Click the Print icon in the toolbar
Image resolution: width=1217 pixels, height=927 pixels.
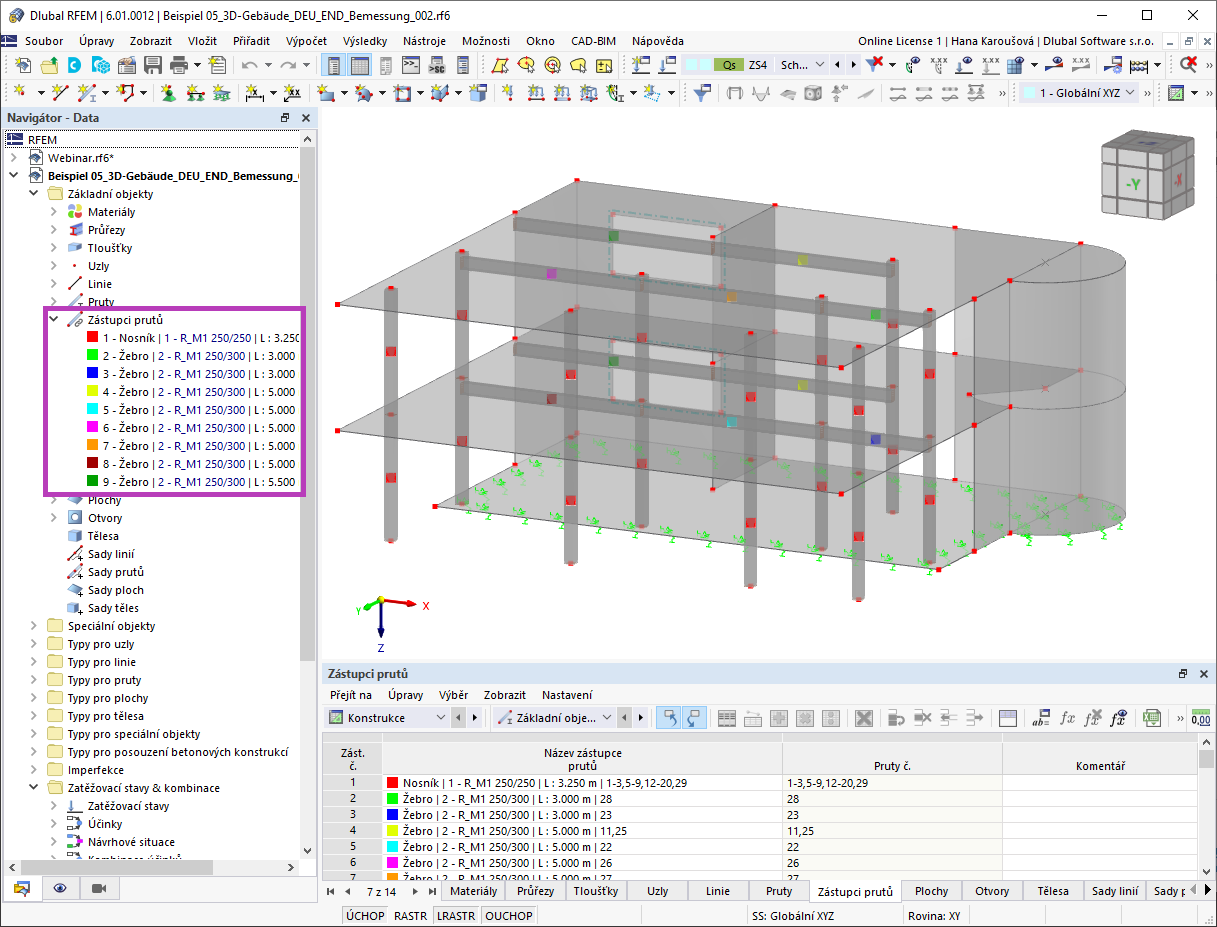(179, 65)
